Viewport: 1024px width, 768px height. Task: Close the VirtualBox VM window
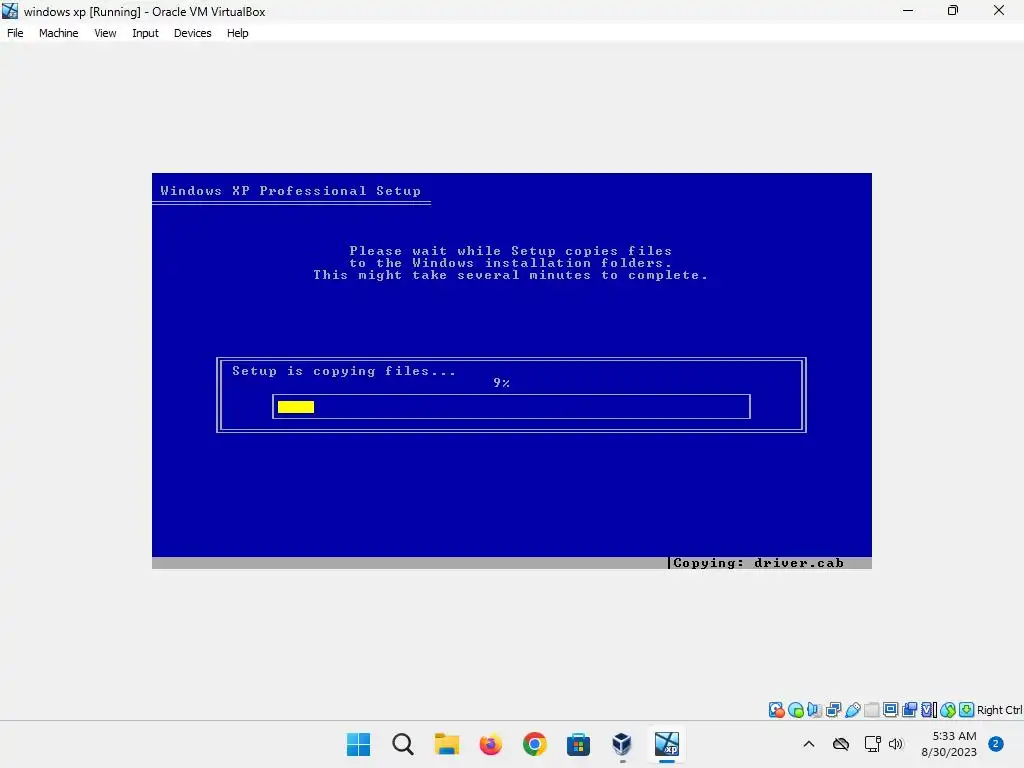pos(999,10)
